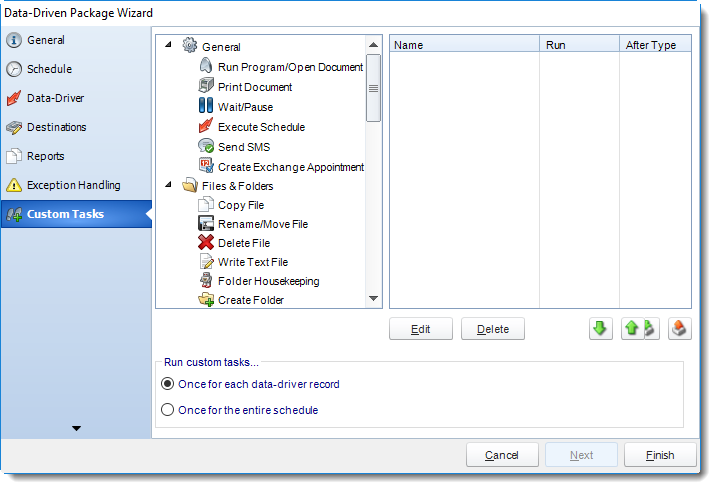Viewport: 716px width, 489px height.
Task: Click the Edit button
Action: (x=421, y=329)
